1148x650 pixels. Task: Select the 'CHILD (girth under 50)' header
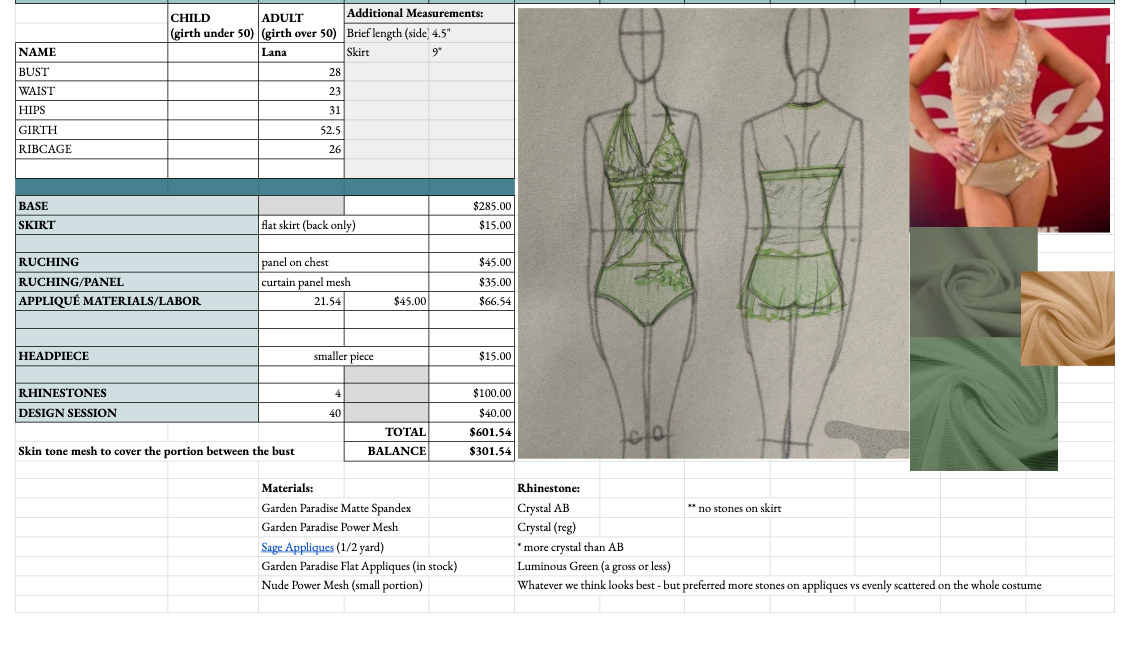(x=212, y=26)
